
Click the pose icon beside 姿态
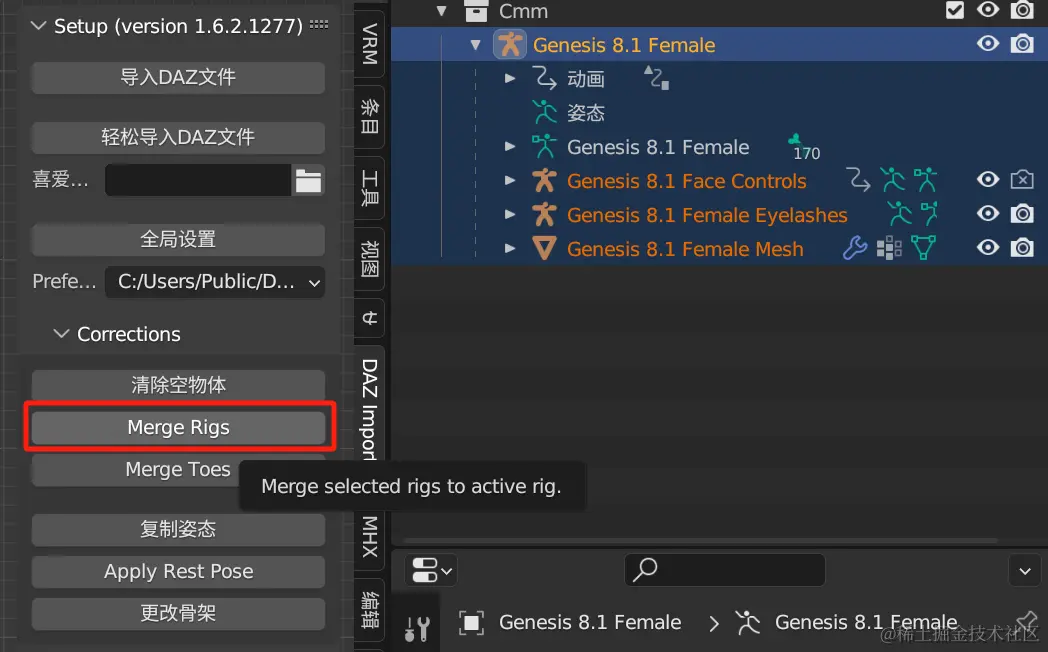pyautogui.click(x=545, y=112)
